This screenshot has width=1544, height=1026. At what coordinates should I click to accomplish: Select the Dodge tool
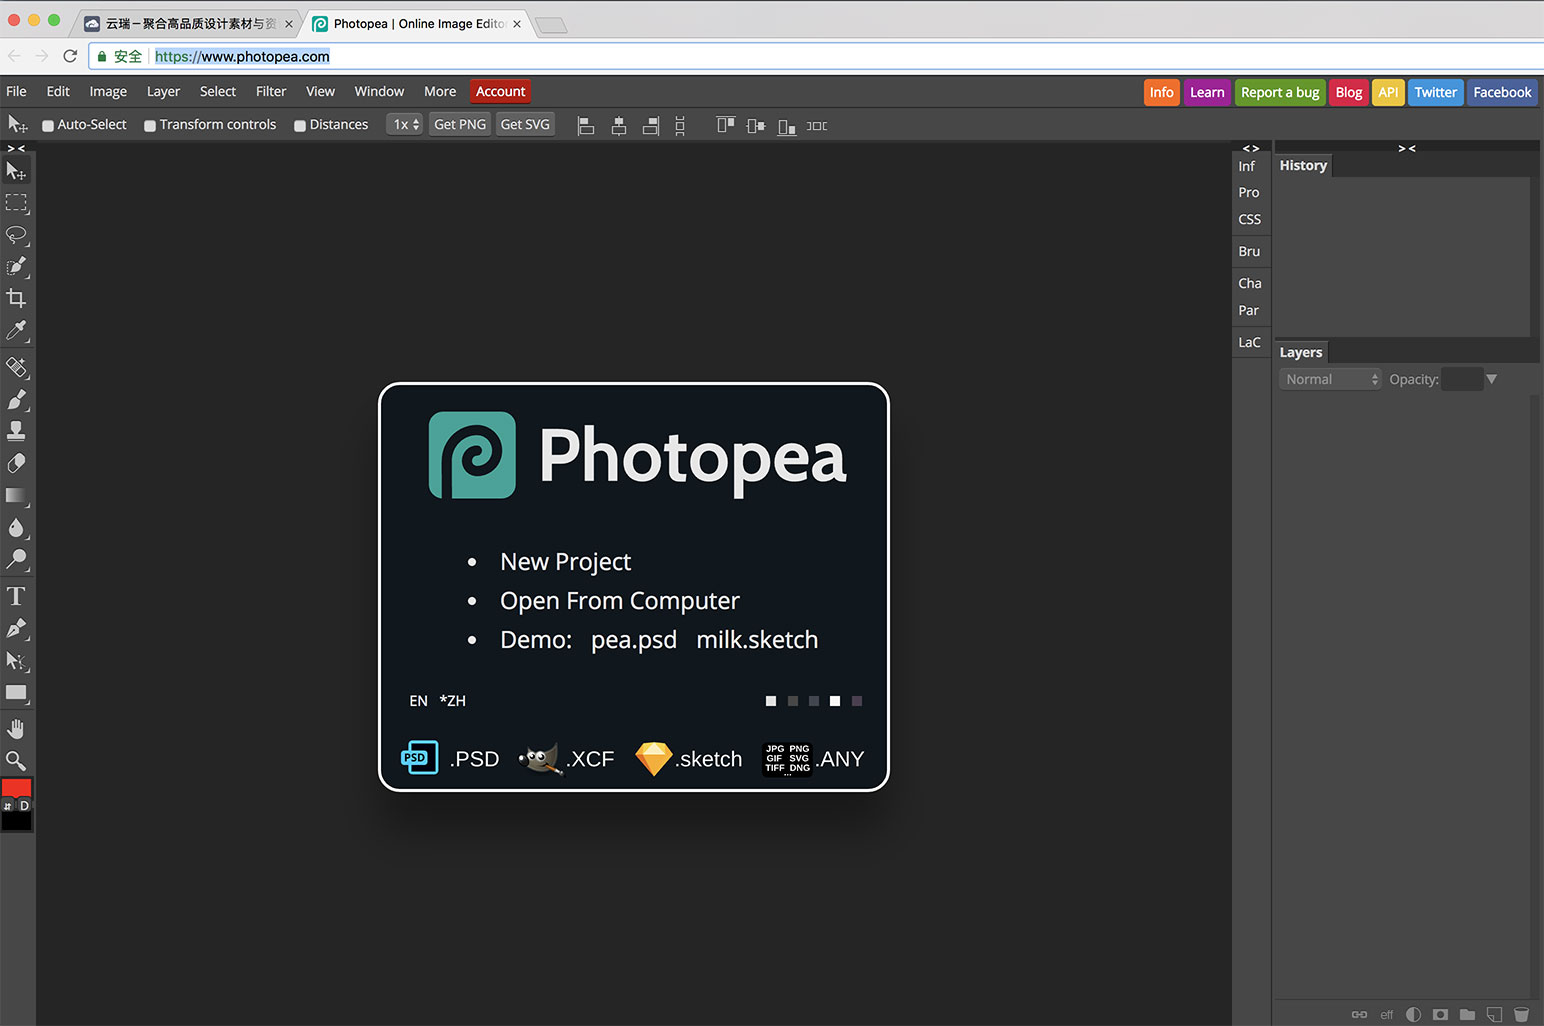pos(16,559)
